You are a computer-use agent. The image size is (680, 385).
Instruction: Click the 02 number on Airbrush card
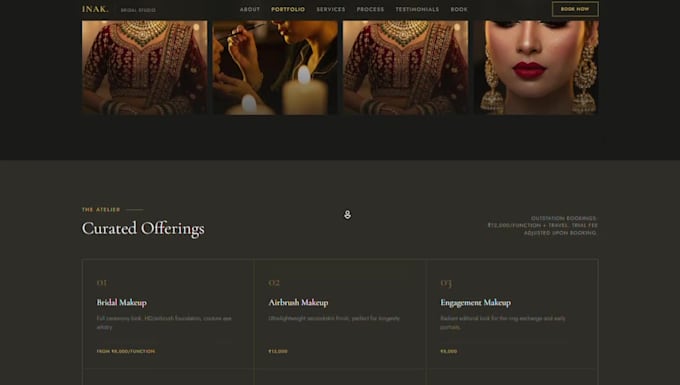274,283
